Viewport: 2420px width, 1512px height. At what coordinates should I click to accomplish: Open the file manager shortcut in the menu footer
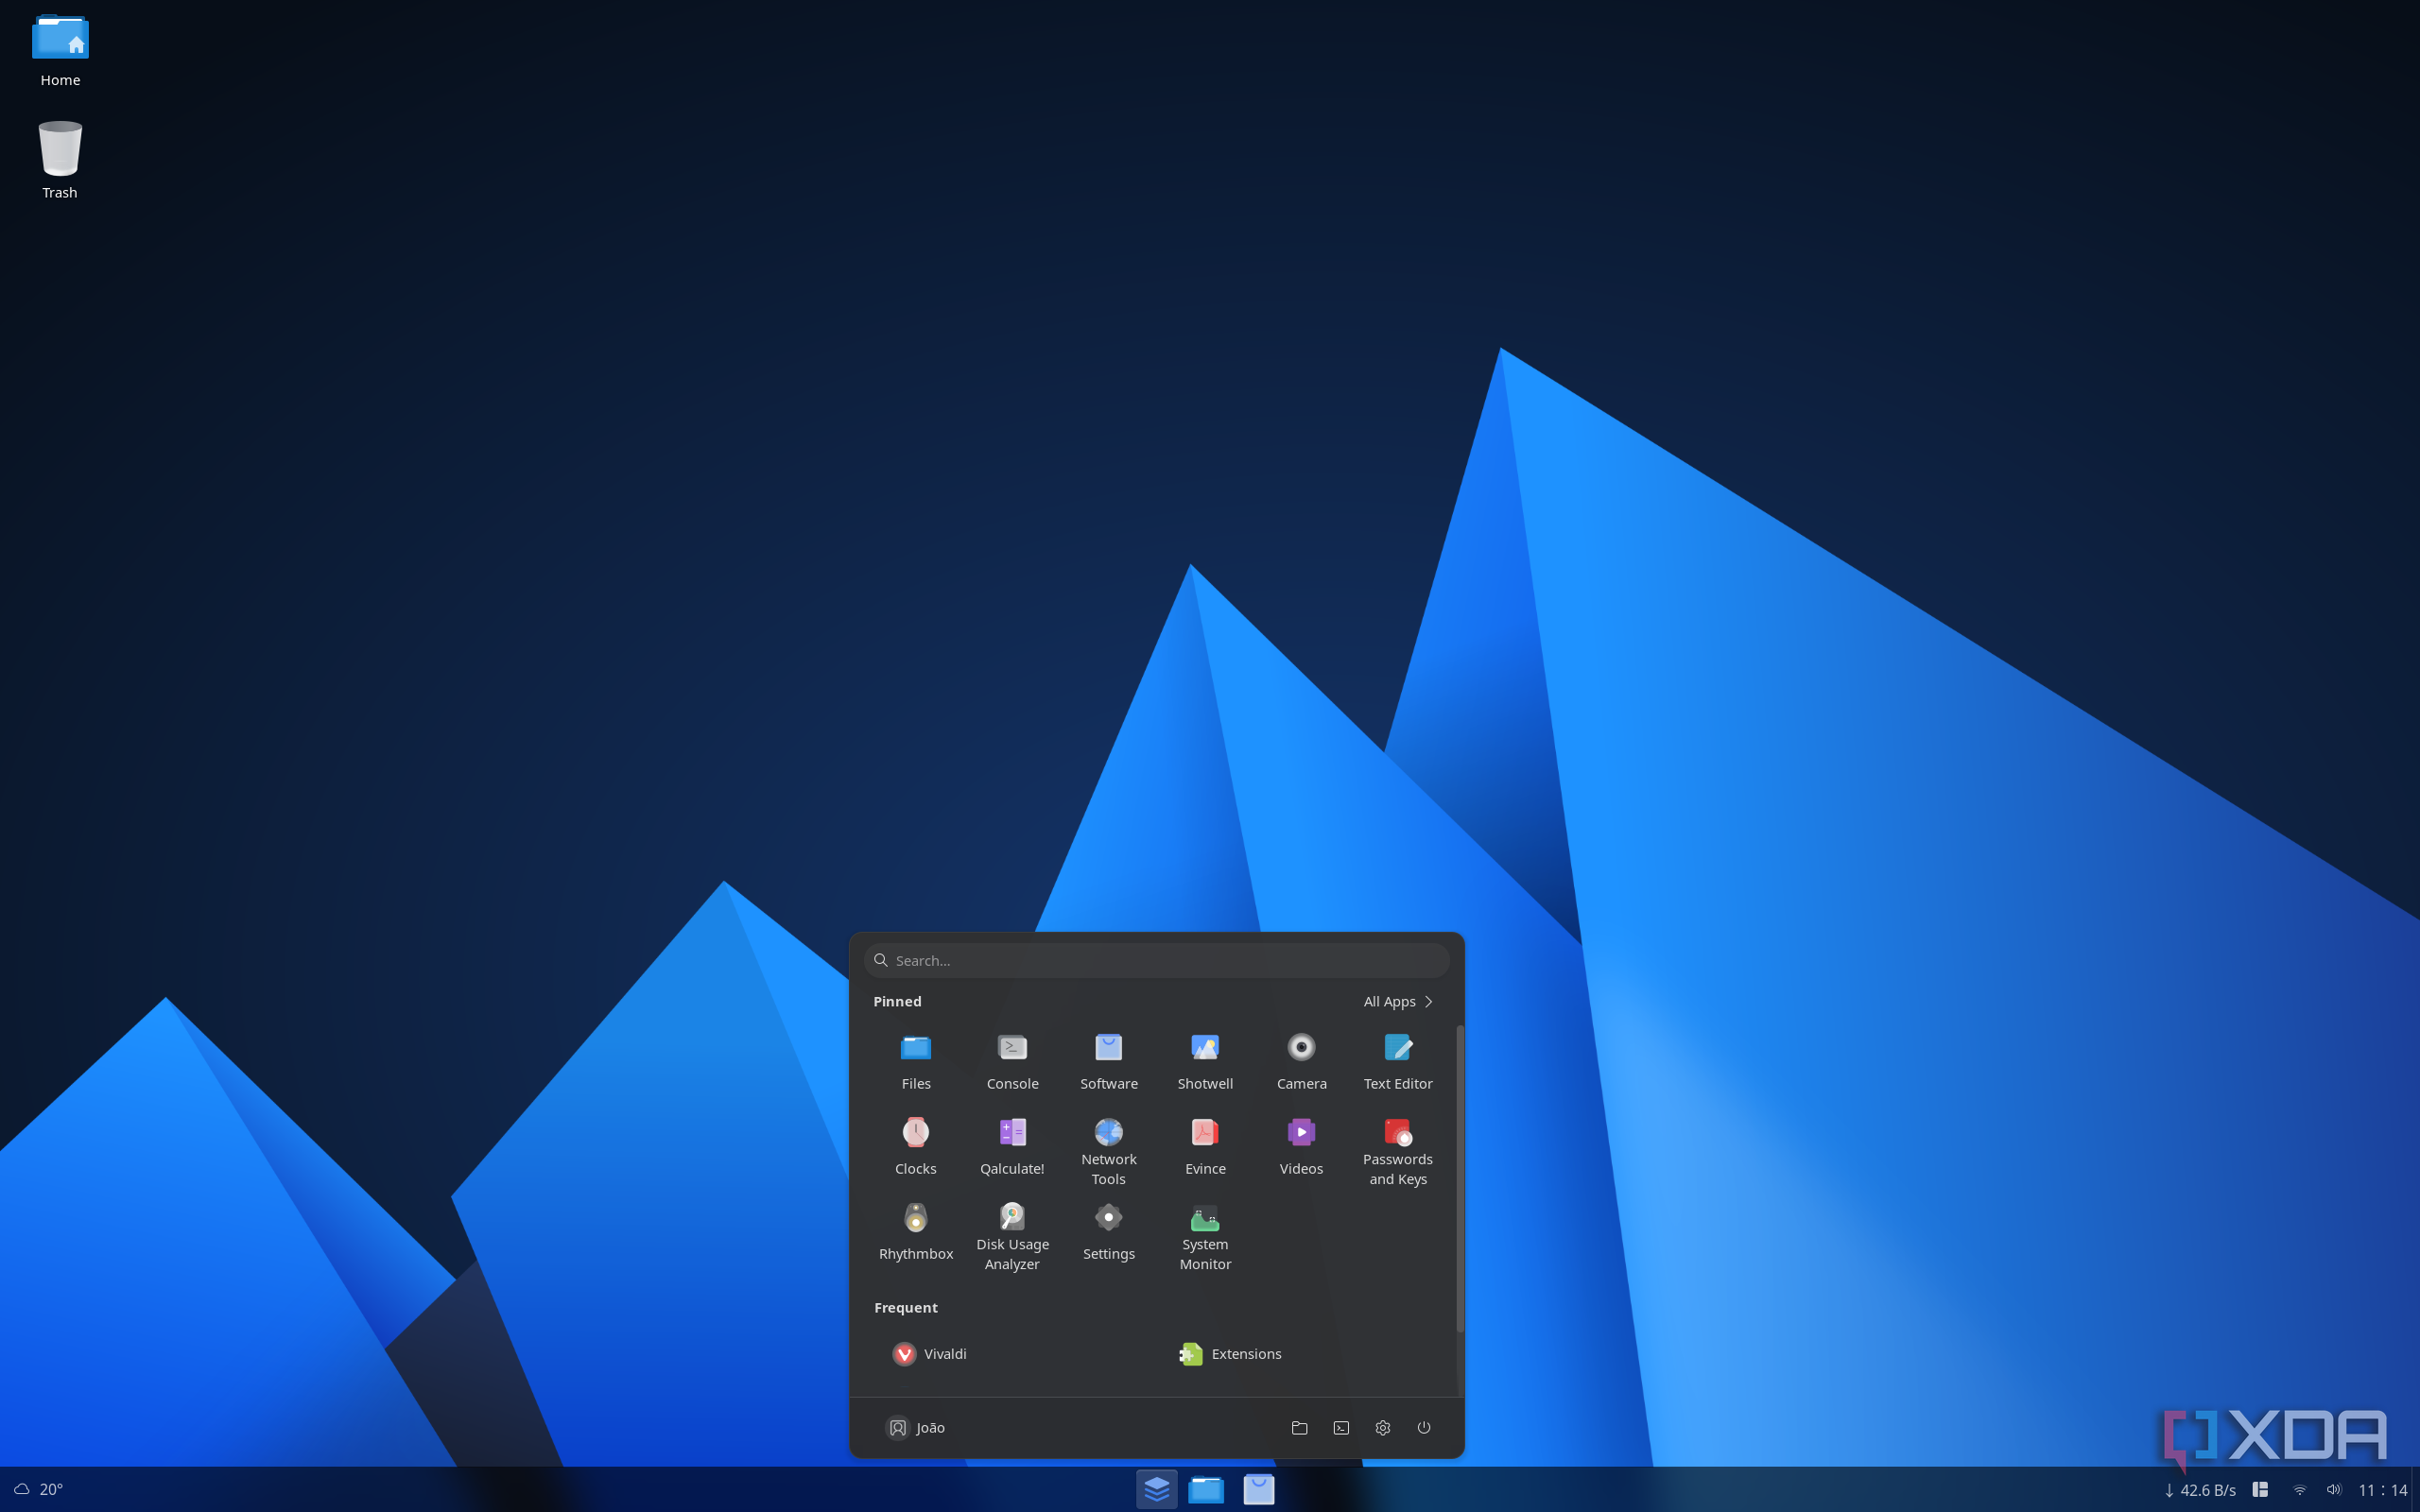(1299, 1427)
